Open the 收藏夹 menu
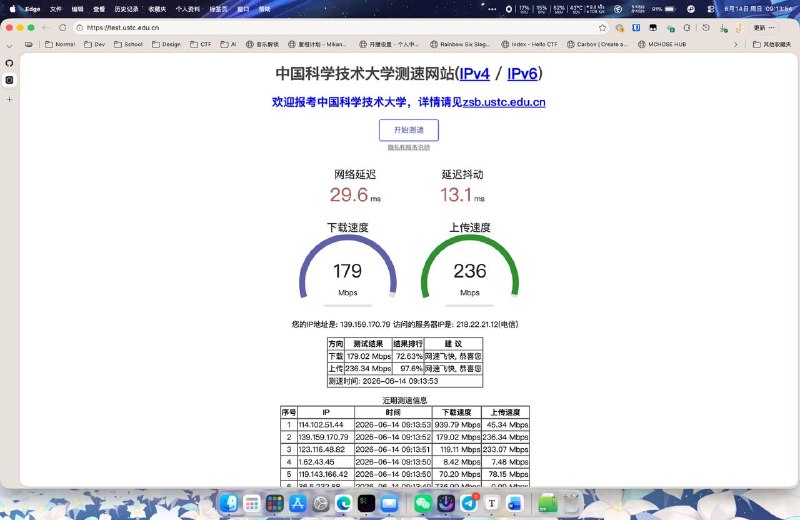Screen dimensions: 800x520 pos(157,9)
